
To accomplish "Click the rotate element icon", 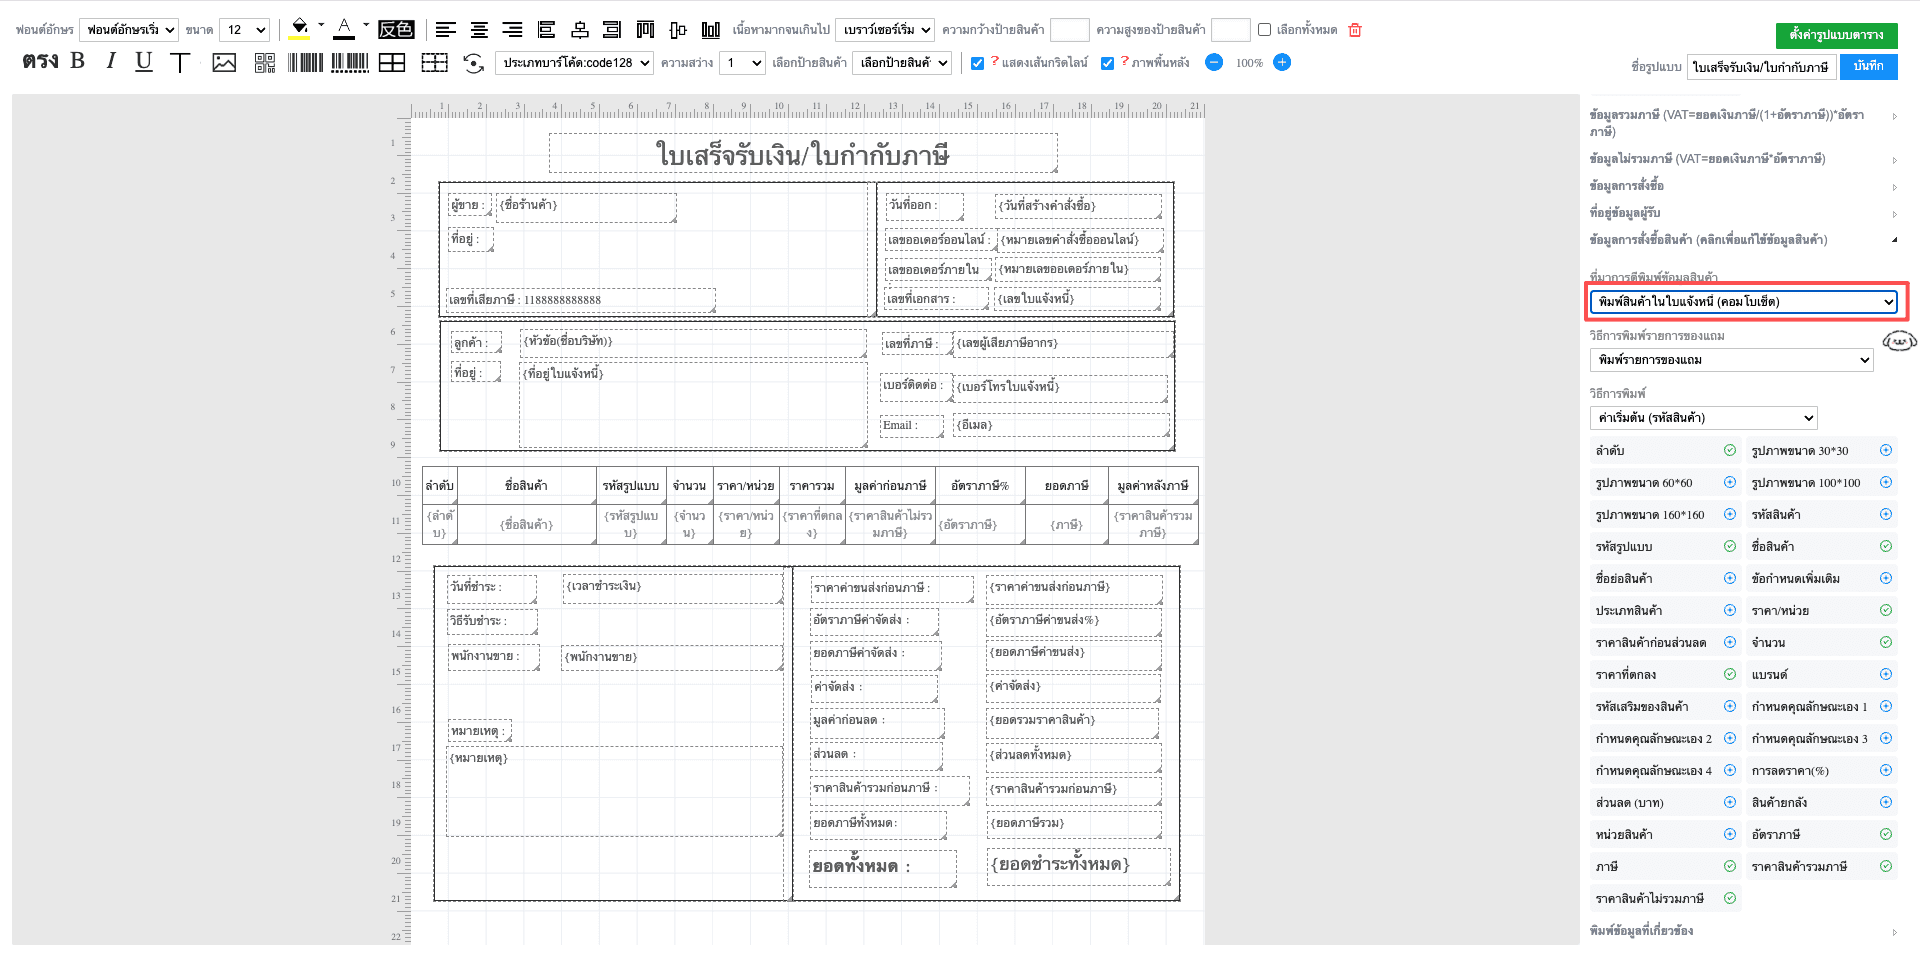I will pyautogui.click(x=474, y=63).
